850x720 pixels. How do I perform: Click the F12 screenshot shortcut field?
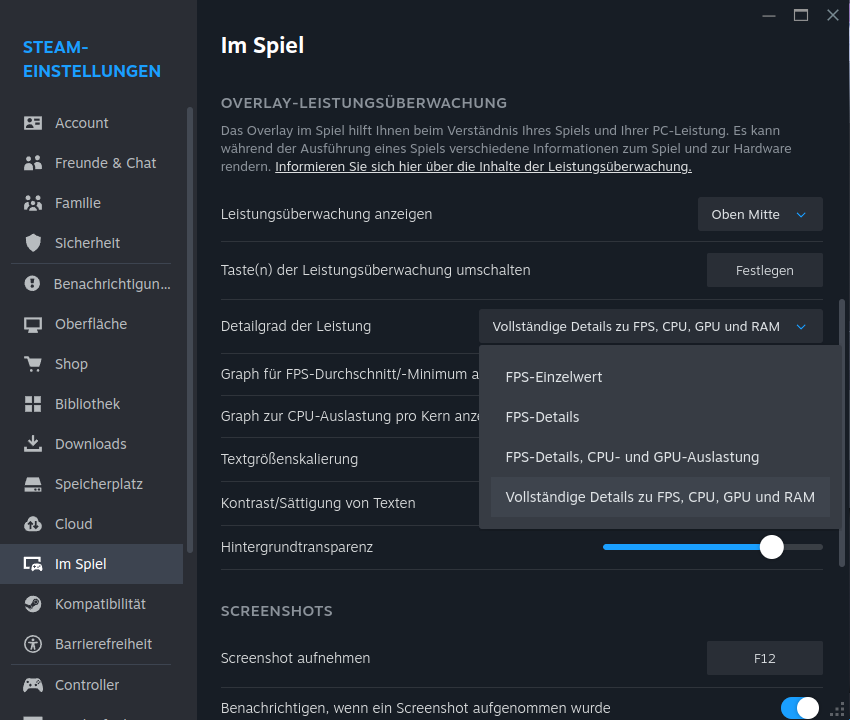click(x=764, y=658)
